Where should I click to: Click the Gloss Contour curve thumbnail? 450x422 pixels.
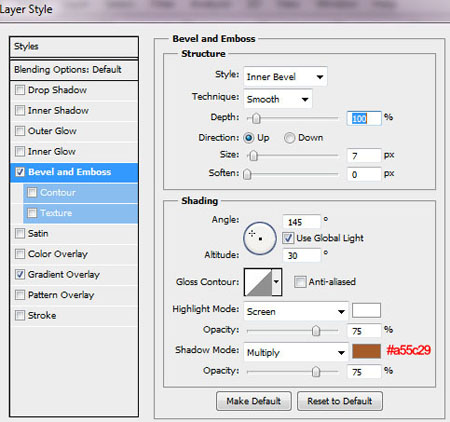(x=258, y=282)
